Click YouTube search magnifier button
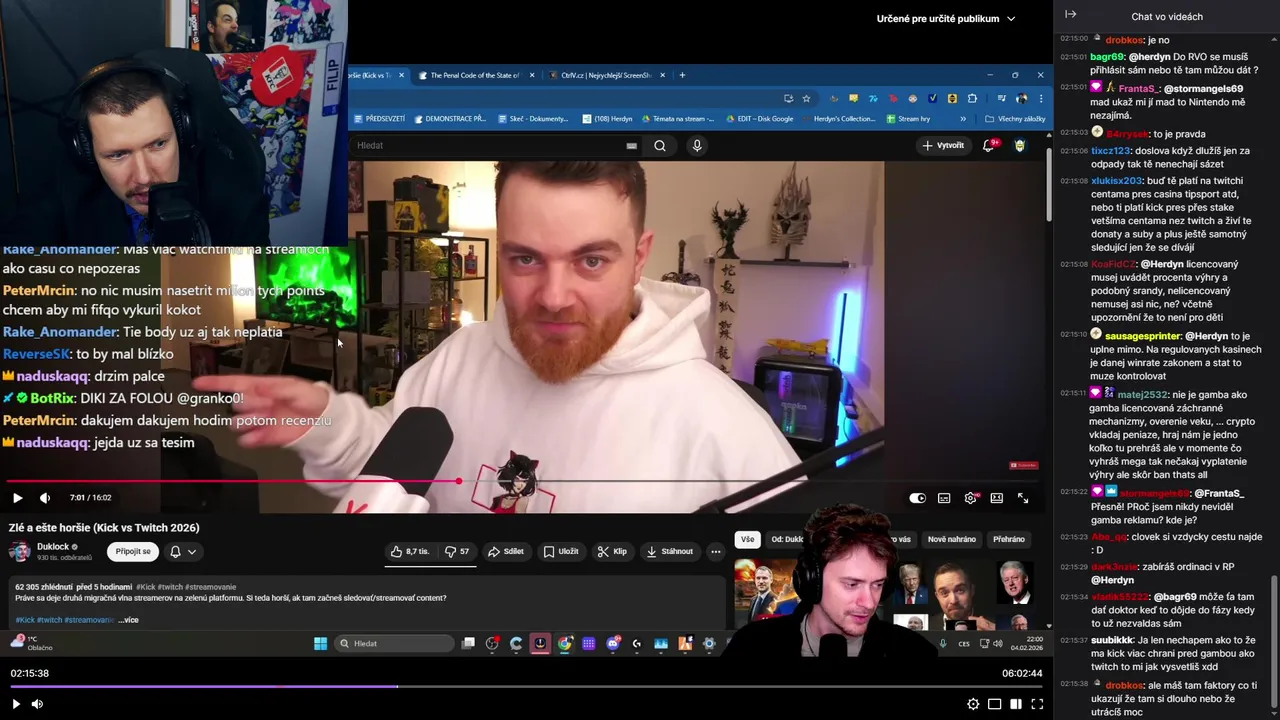The image size is (1280, 720). tap(660, 145)
